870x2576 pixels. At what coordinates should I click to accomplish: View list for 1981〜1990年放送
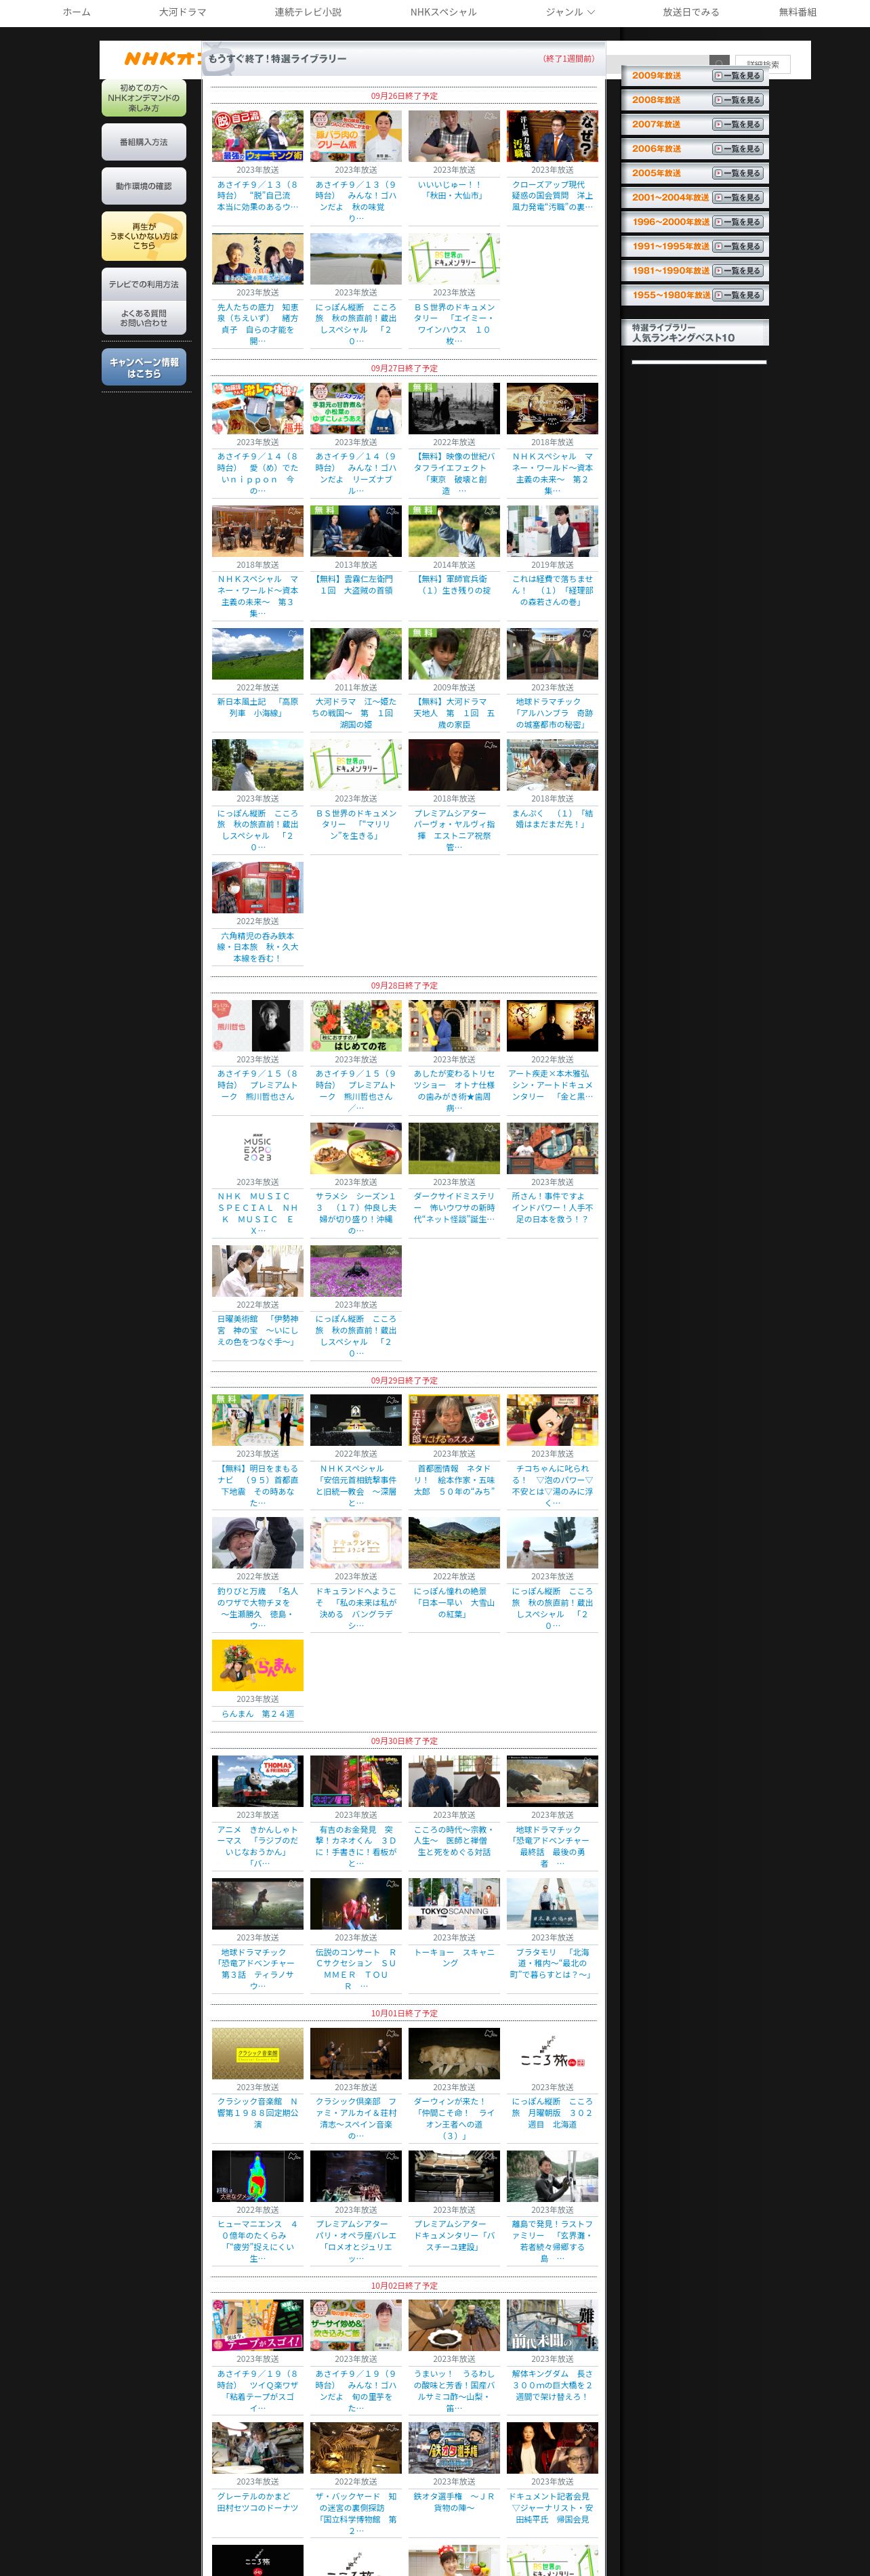[738, 271]
